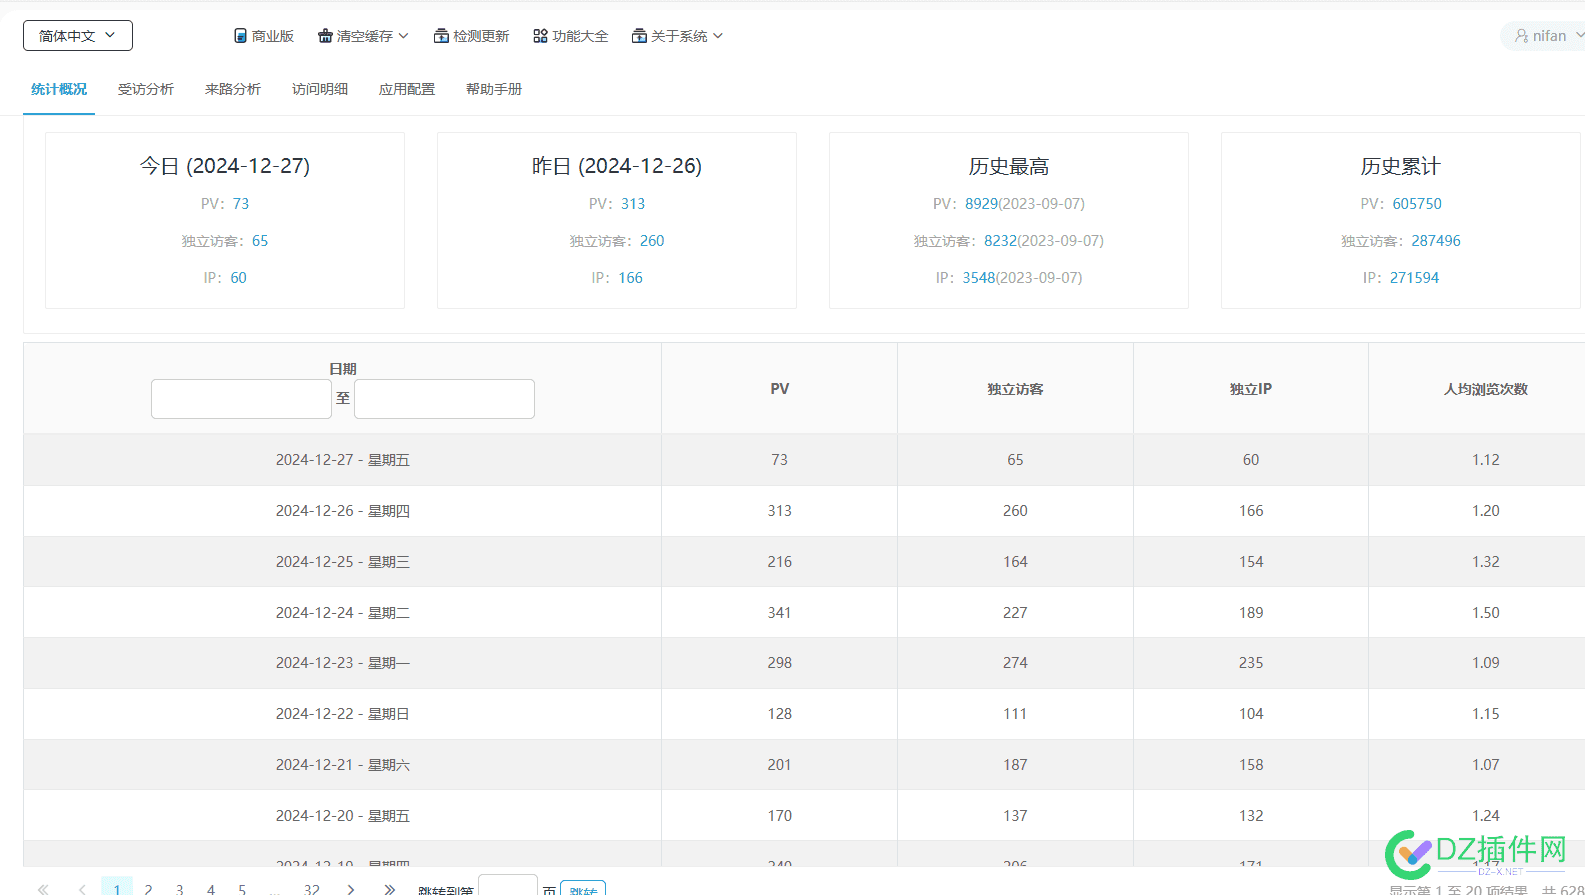
Task: Click 独立IP cell 158 for 2024-12-21
Action: coord(1251,765)
